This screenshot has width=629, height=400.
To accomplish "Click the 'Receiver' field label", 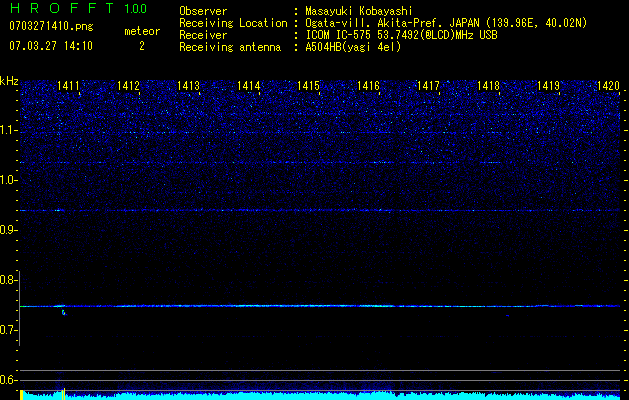I will coord(203,35).
